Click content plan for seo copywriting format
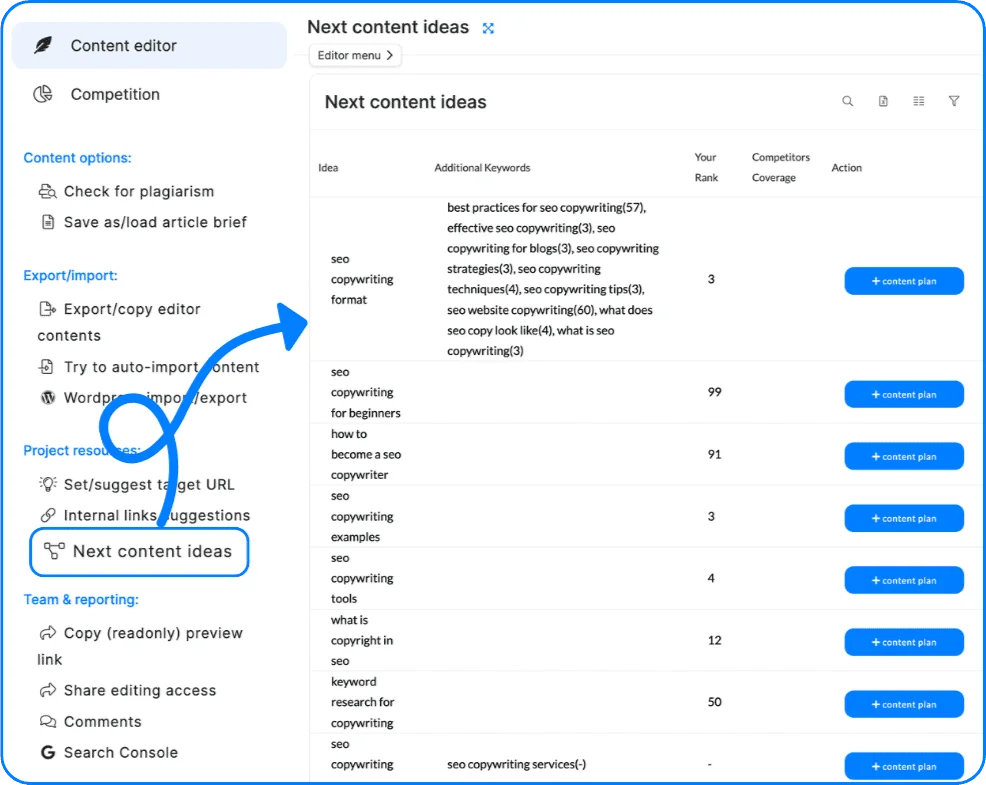 [x=903, y=281]
